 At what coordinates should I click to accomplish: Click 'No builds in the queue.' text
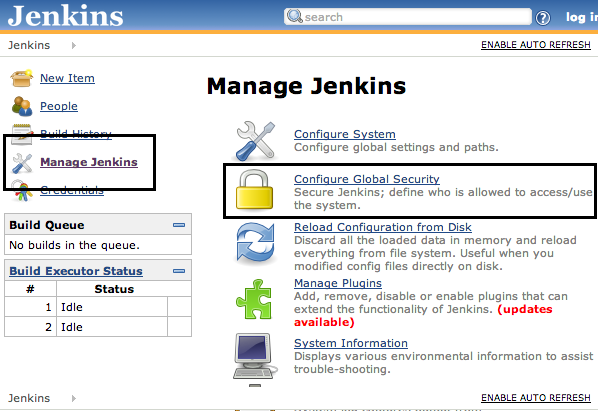pos(74,245)
